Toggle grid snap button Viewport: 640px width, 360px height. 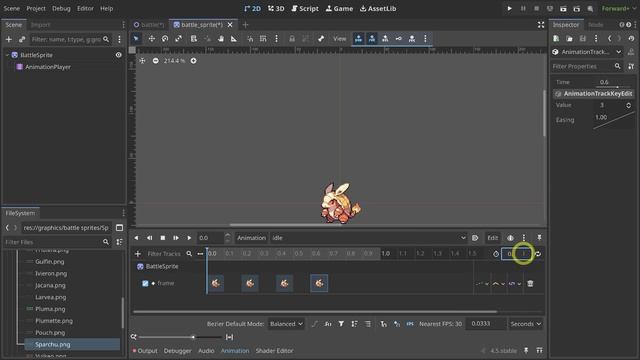click(x=263, y=39)
